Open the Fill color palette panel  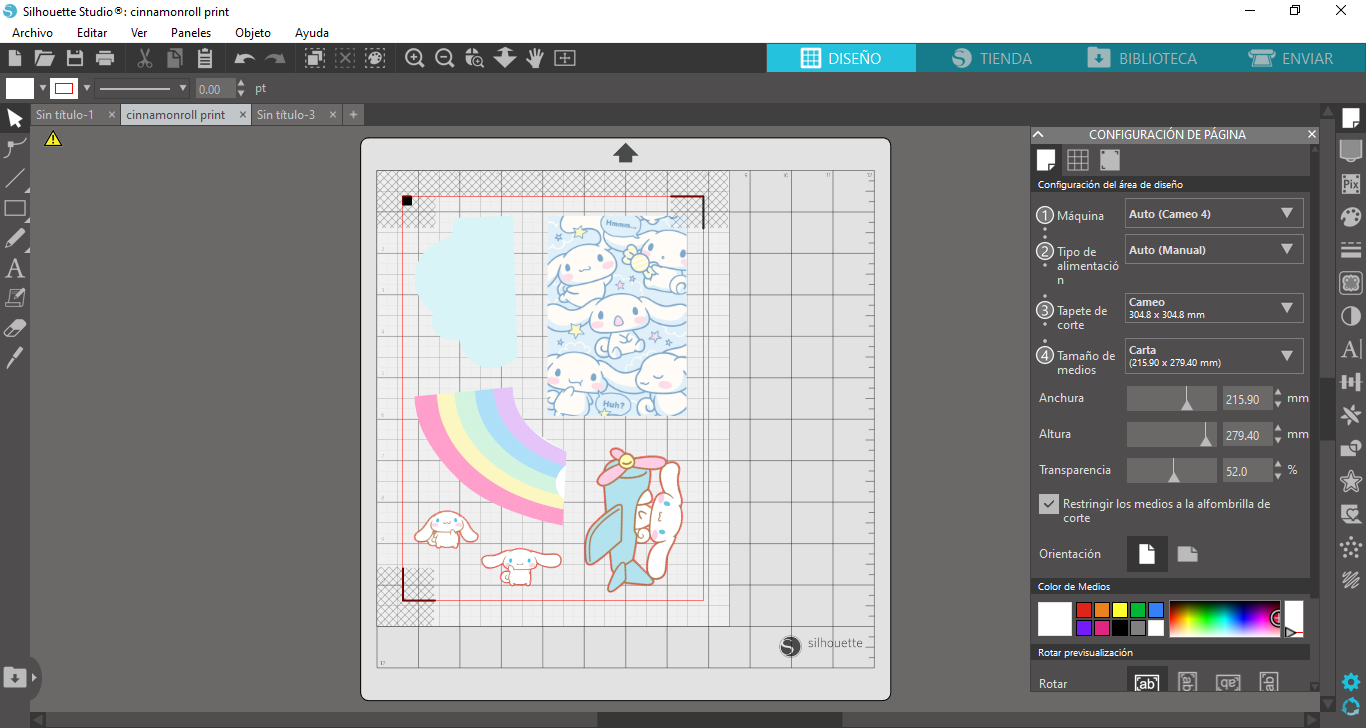[x=1351, y=217]
